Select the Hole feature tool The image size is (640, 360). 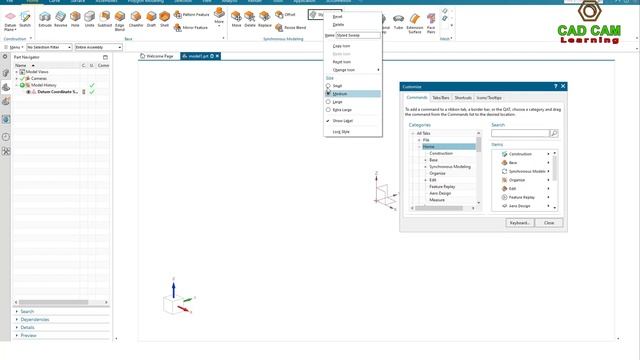(x=75, y=20)
